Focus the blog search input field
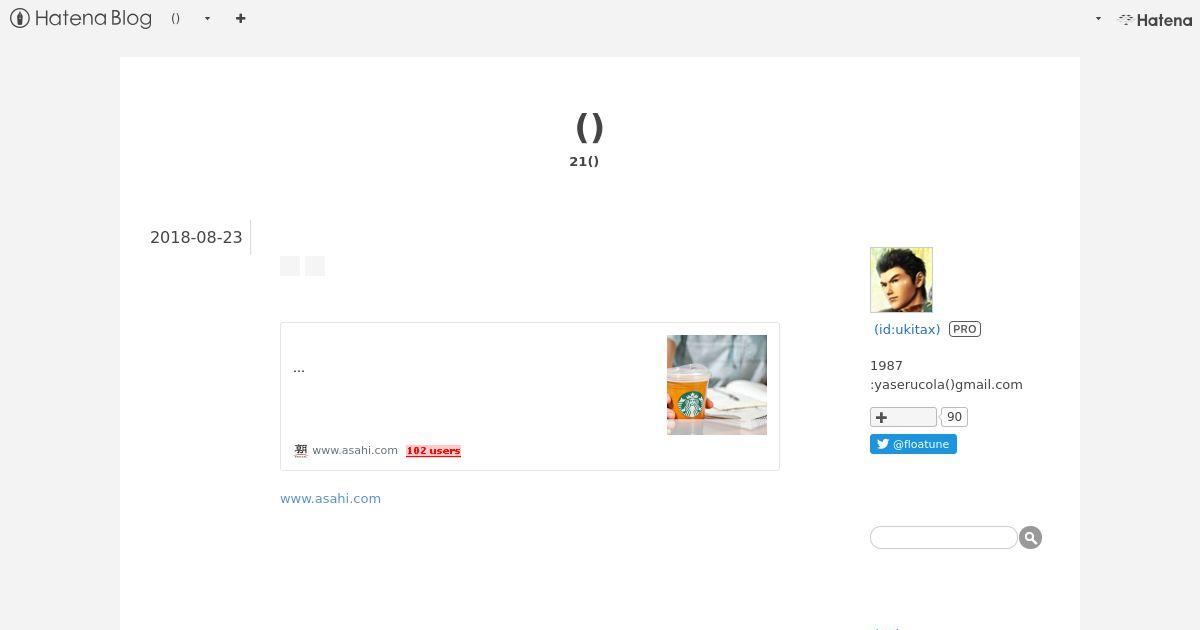Viewport: 1200px width, 630px height. coord(943,537)
